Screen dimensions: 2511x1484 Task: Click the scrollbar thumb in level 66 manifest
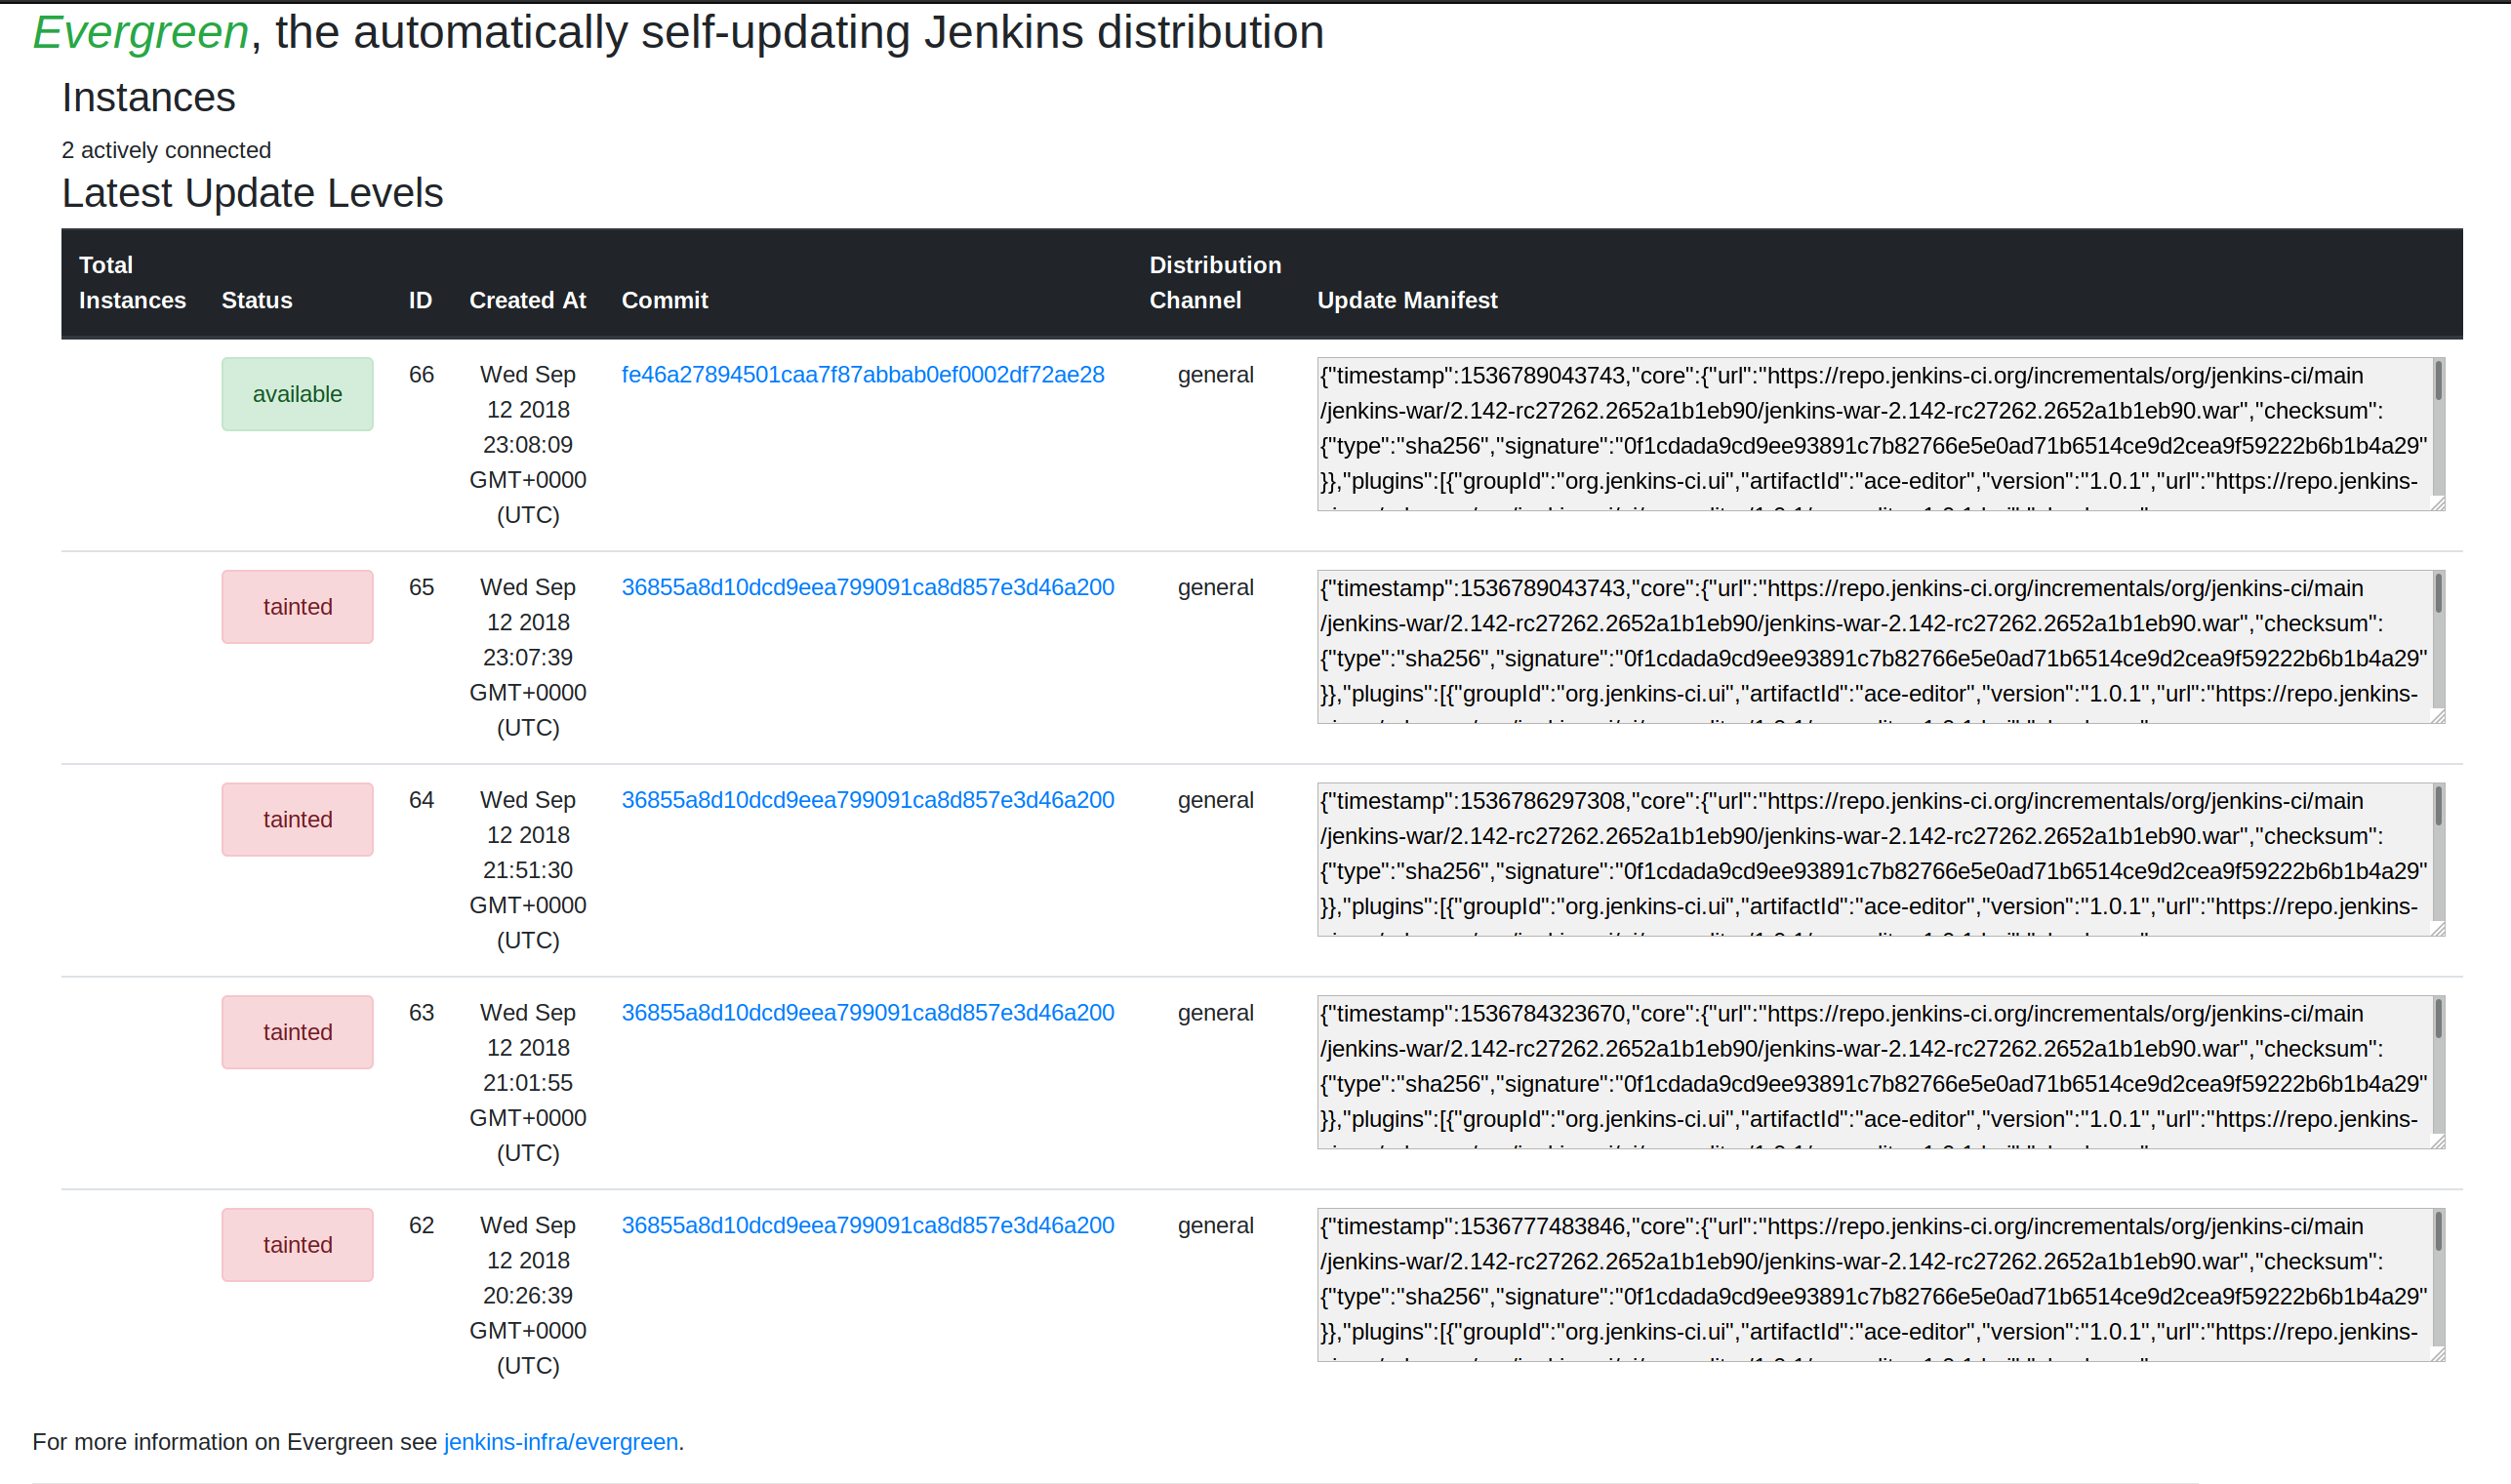point(2438,381)
